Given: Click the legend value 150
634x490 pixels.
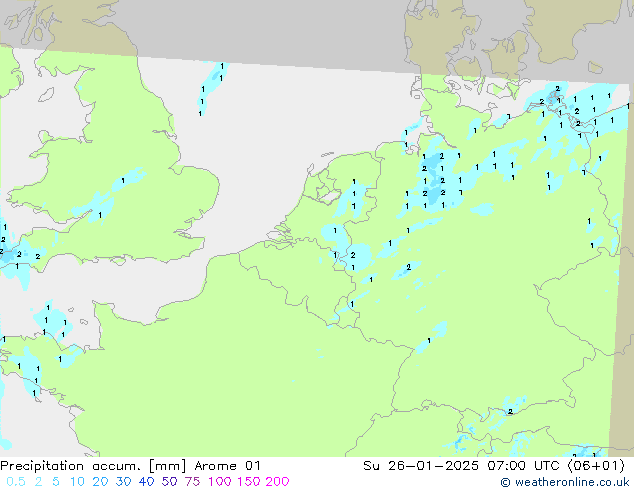Looking at the screenshot, I should click(x=249, y=482).
